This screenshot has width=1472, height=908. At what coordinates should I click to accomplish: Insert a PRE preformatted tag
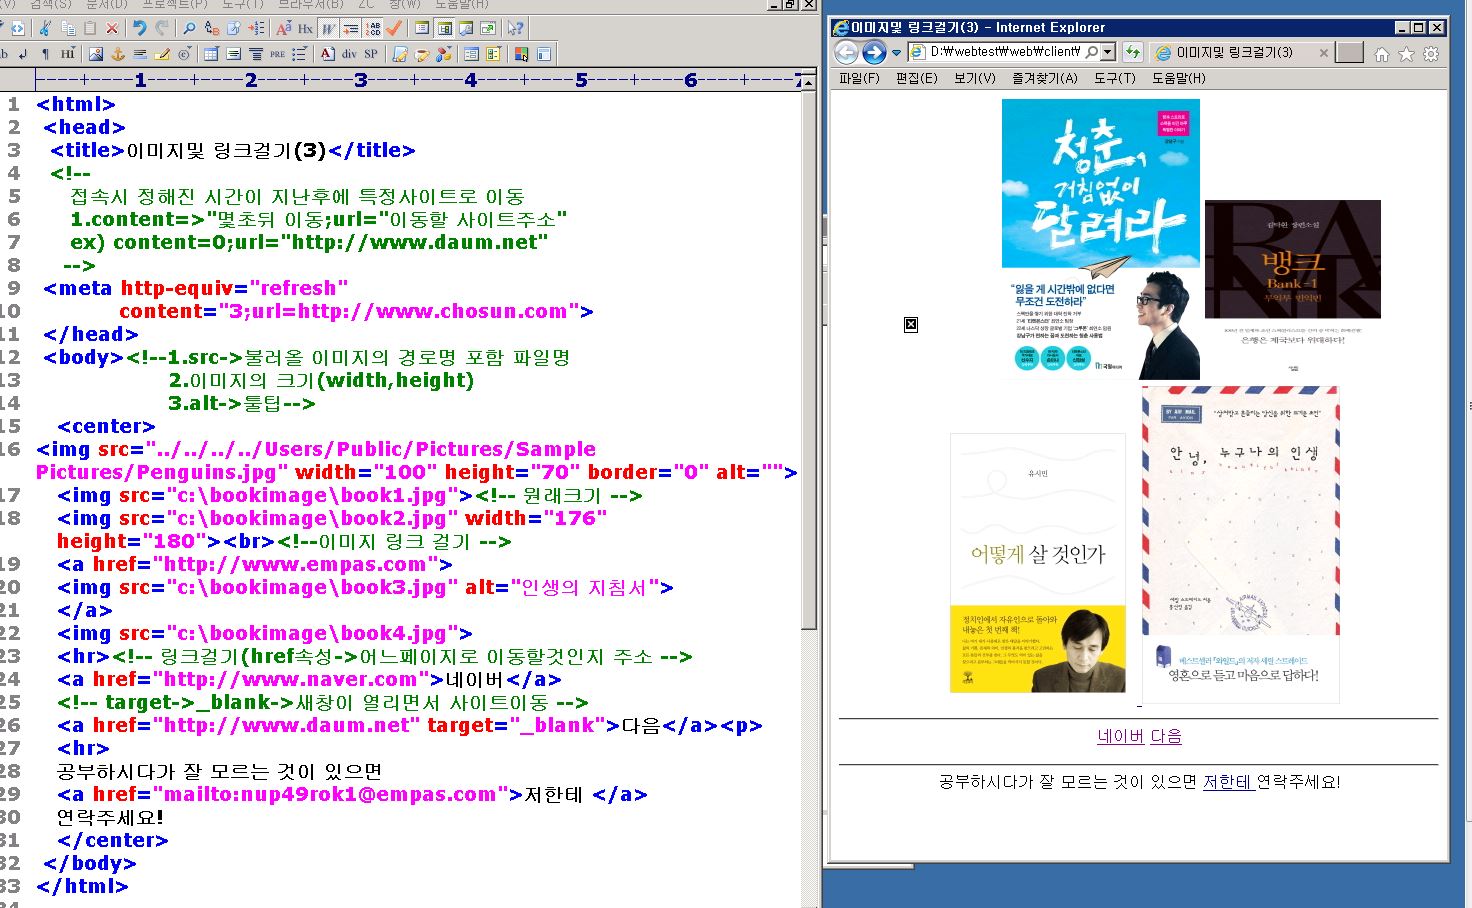coord(278,53)
